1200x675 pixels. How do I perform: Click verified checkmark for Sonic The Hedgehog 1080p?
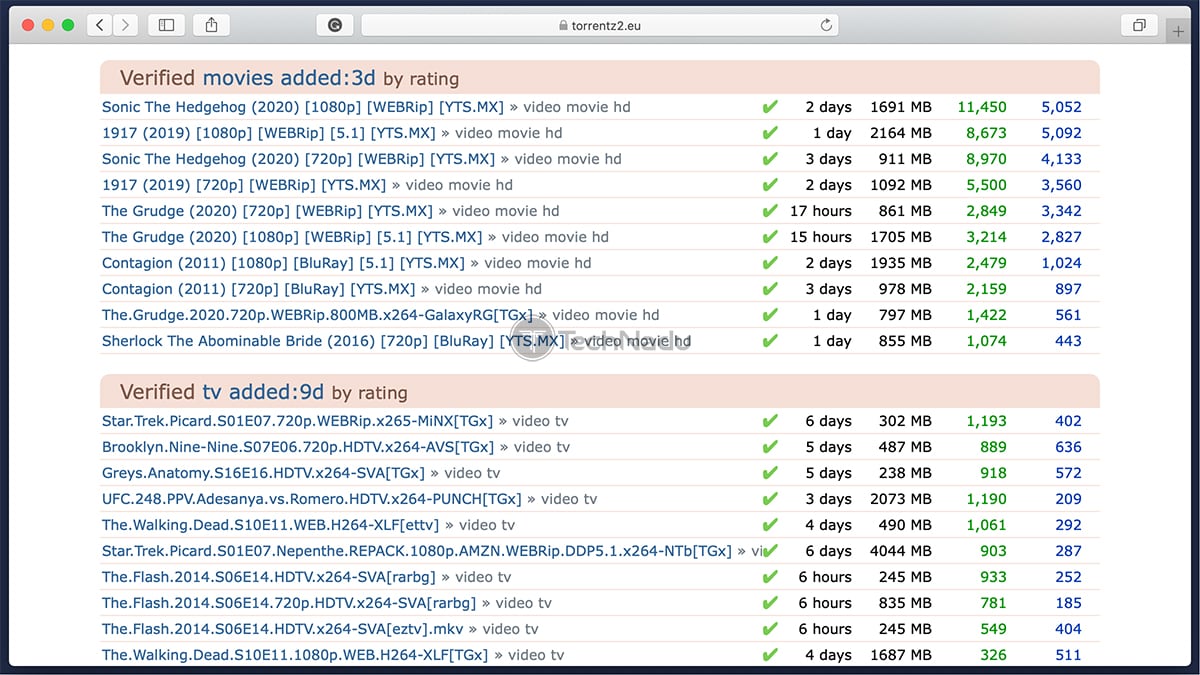(x=769, y=107)
